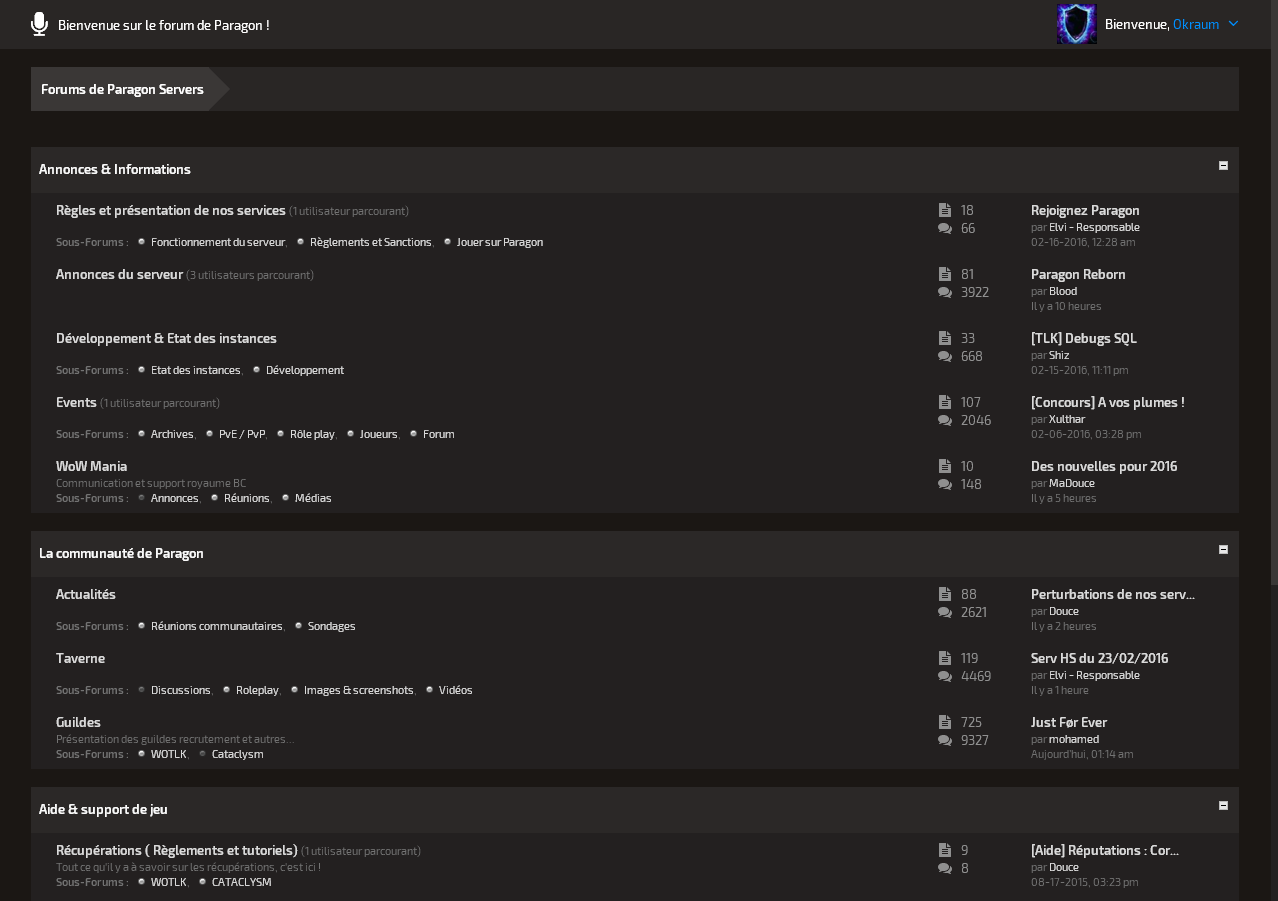Open the WOTLK subforum under Récupérations
The height and width of the screenshot is (901, 1278).
click(x=169, y=882)
